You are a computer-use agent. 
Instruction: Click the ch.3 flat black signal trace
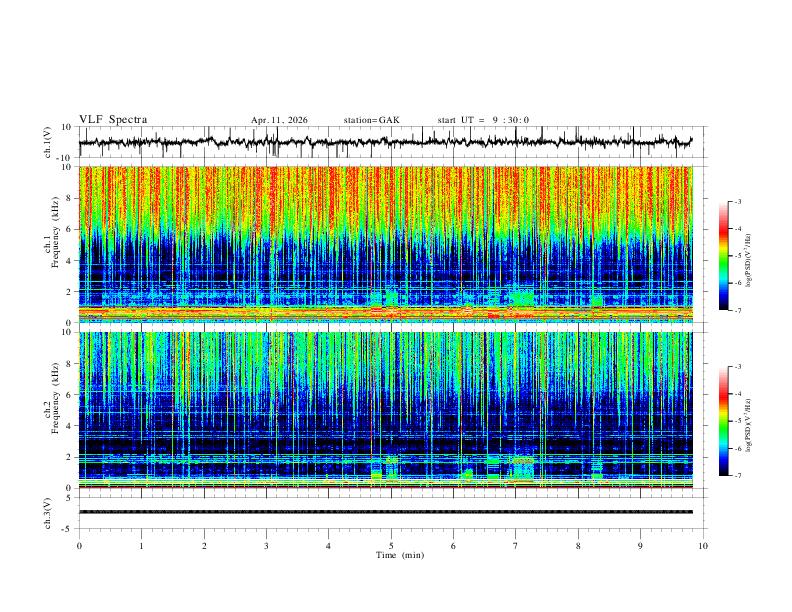pyautogui.click(x=386, y=512)
